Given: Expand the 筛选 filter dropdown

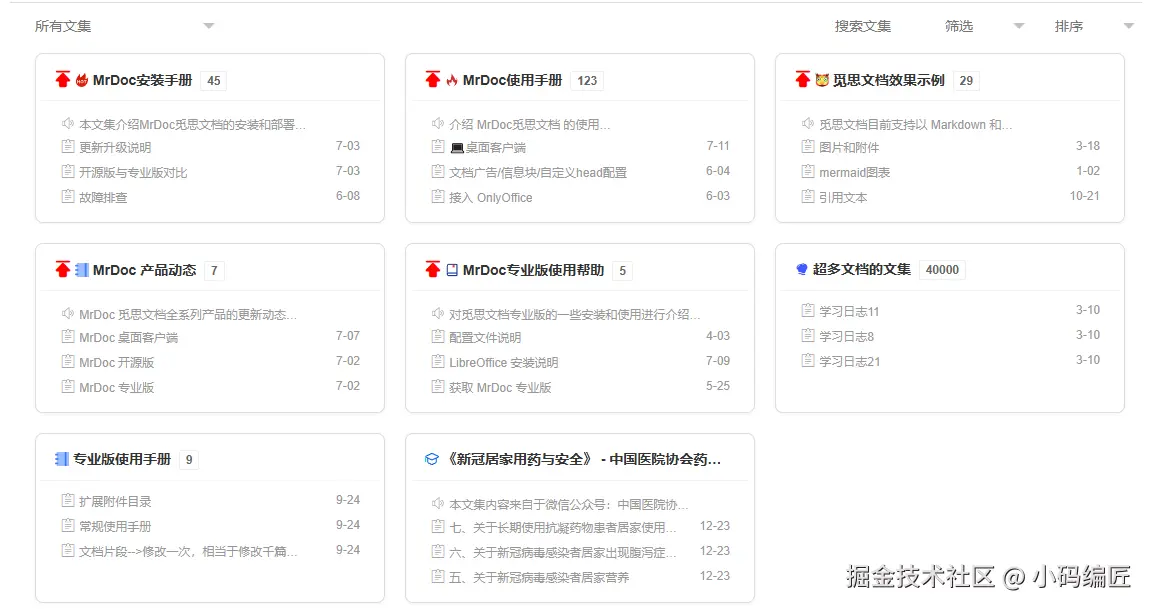Looking at the screenshot, I should point(984,26).
